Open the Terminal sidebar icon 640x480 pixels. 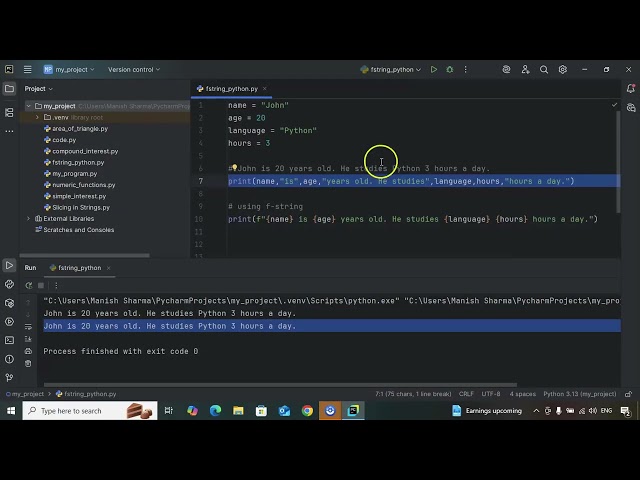tap(9, 340)
